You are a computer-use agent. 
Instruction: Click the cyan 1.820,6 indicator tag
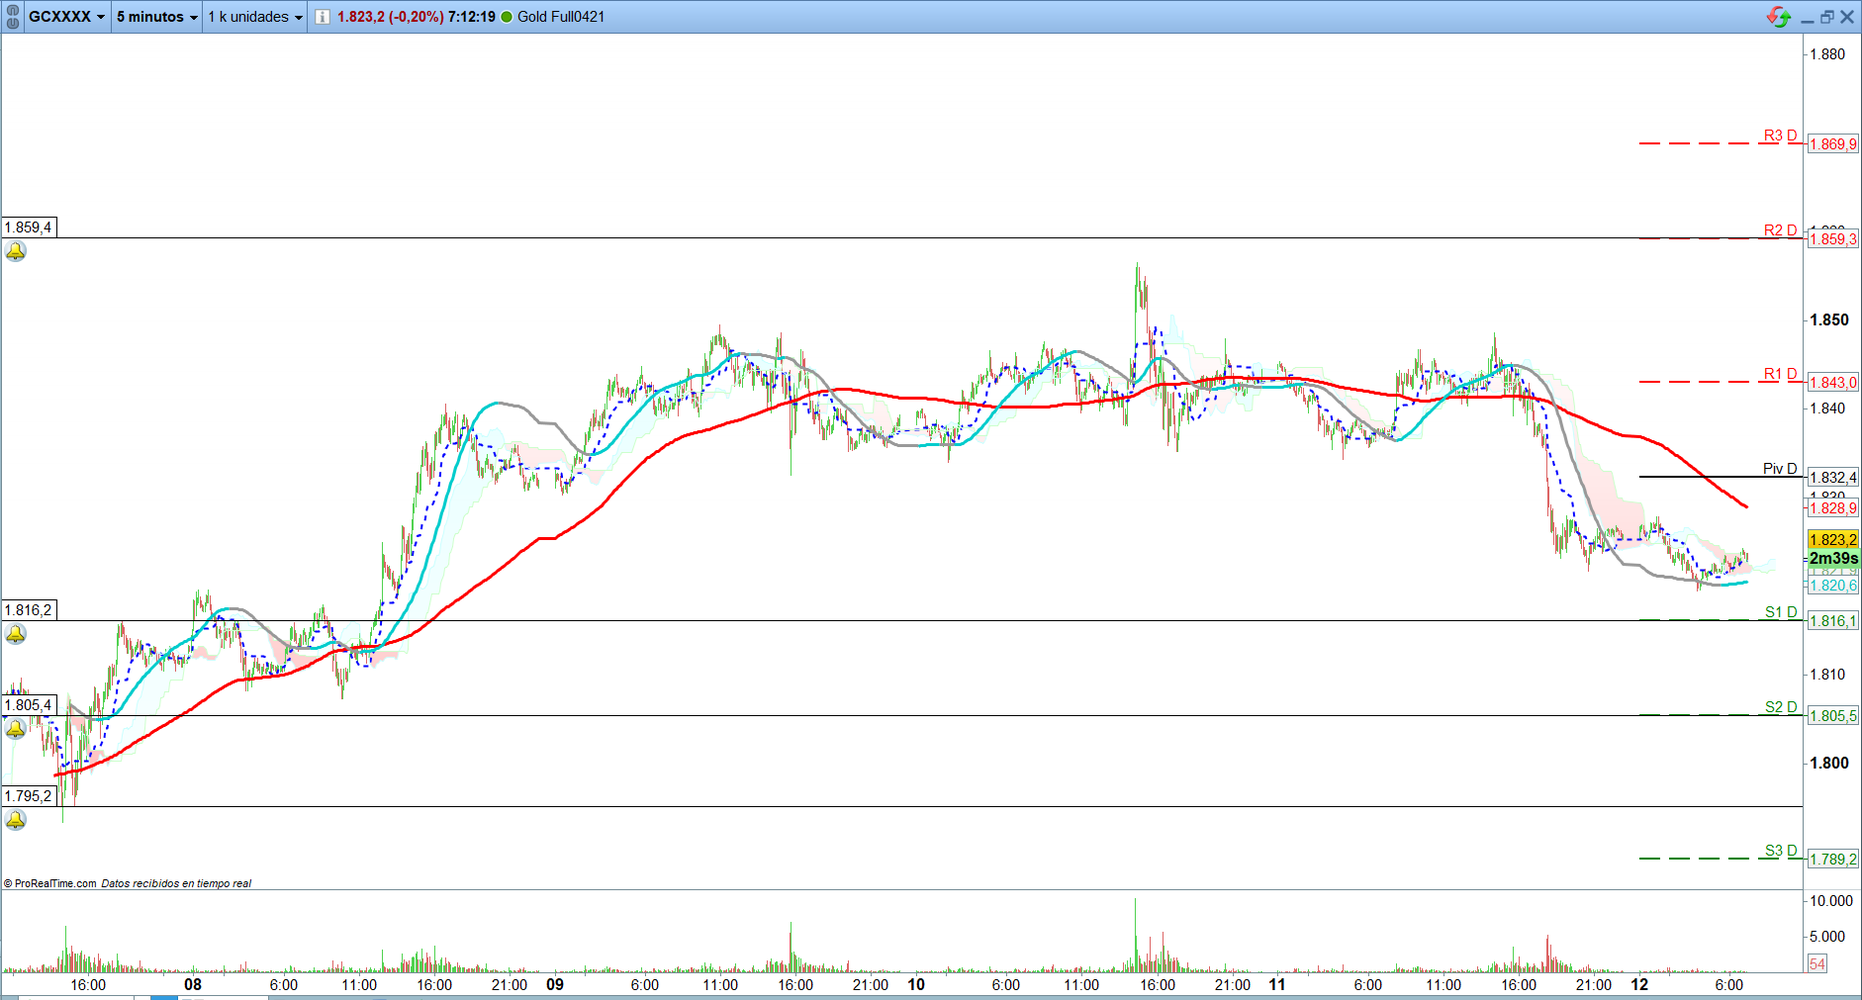pos(1833,585)
